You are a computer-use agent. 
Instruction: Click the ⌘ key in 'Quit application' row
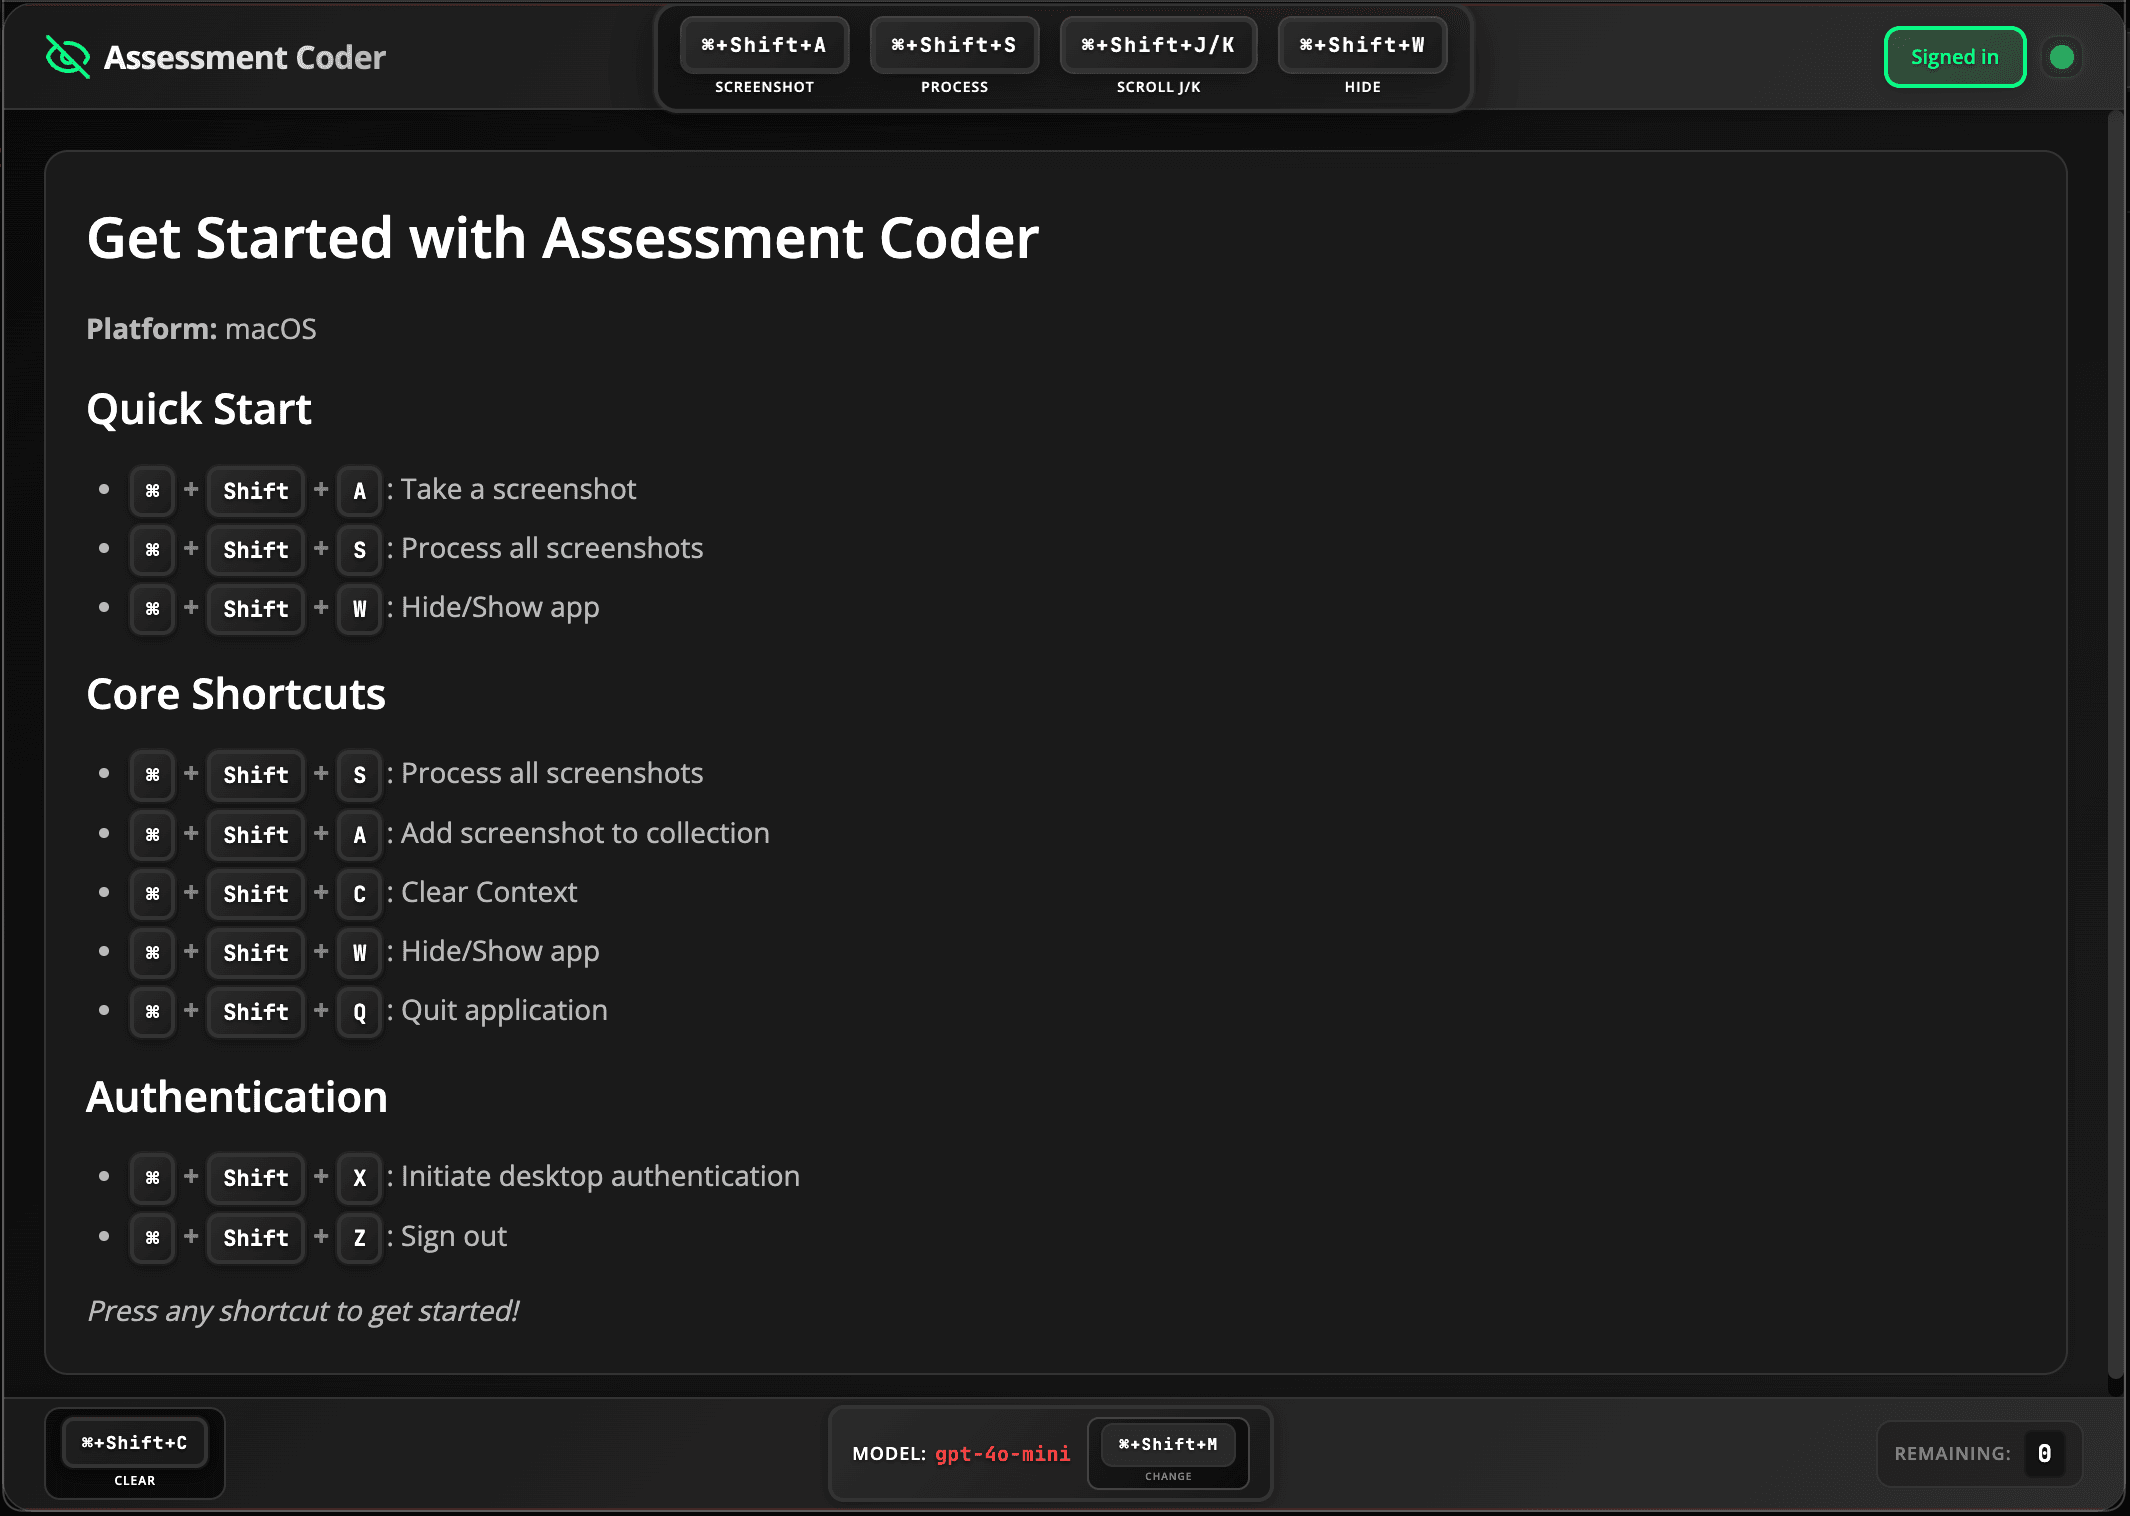(x=152, y=1011)
